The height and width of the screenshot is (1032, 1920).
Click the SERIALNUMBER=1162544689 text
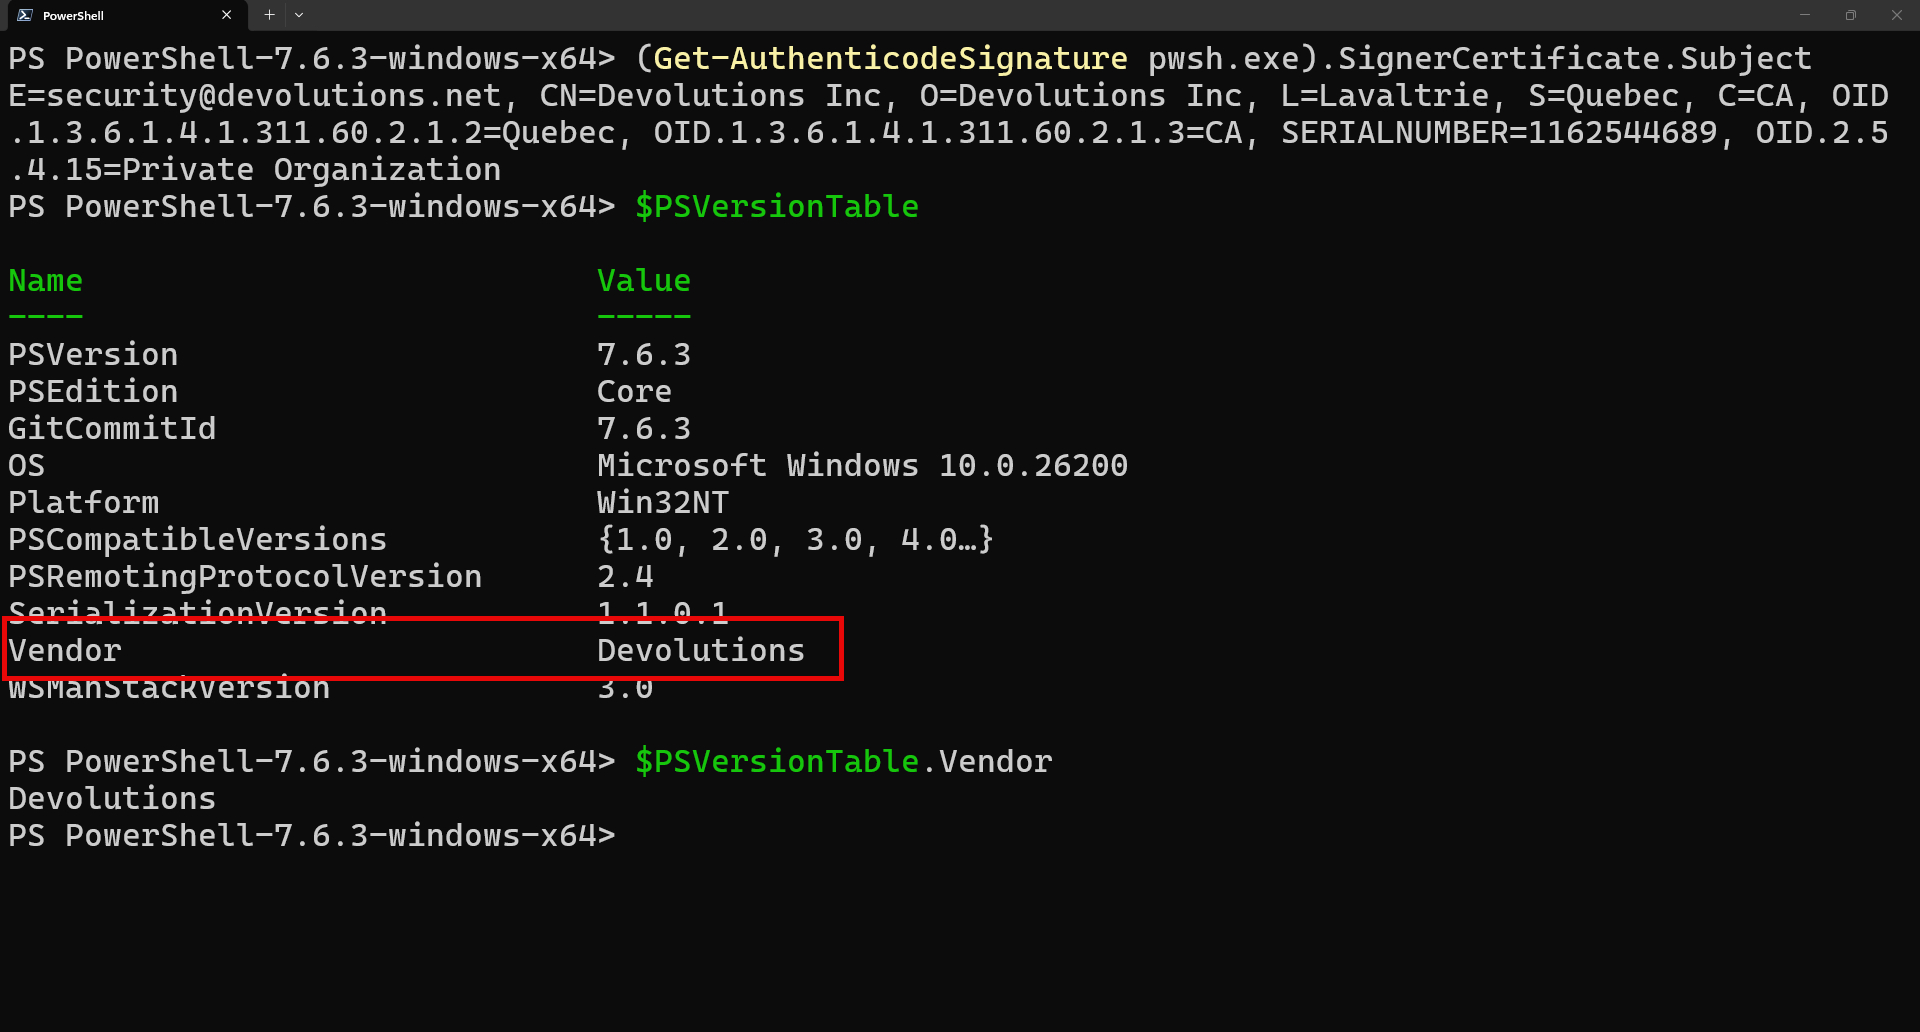click(1499, 133)
